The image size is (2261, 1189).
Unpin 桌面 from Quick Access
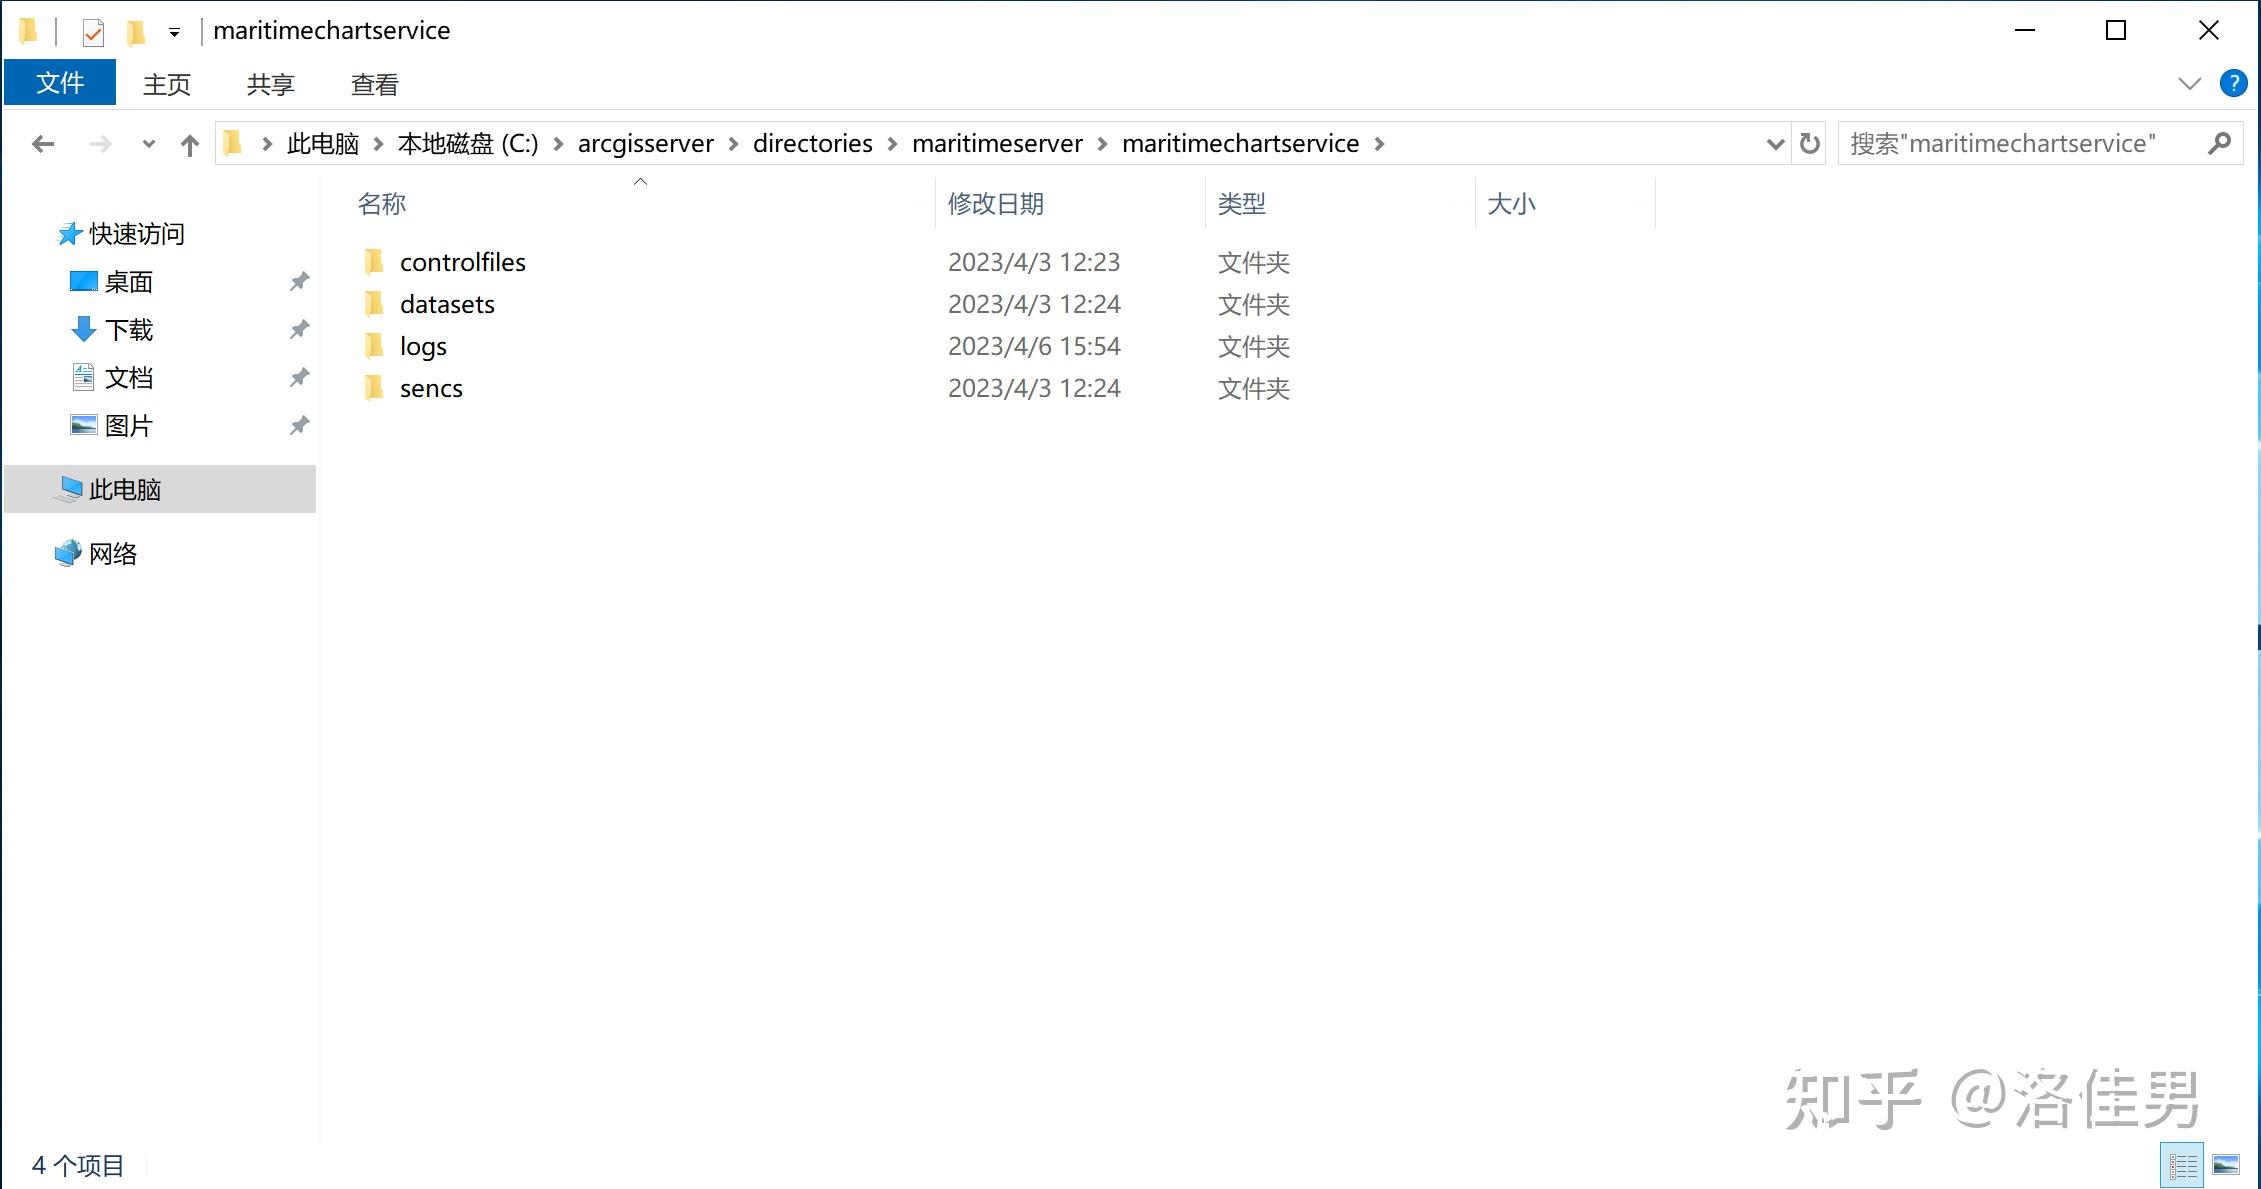point(298,281)
